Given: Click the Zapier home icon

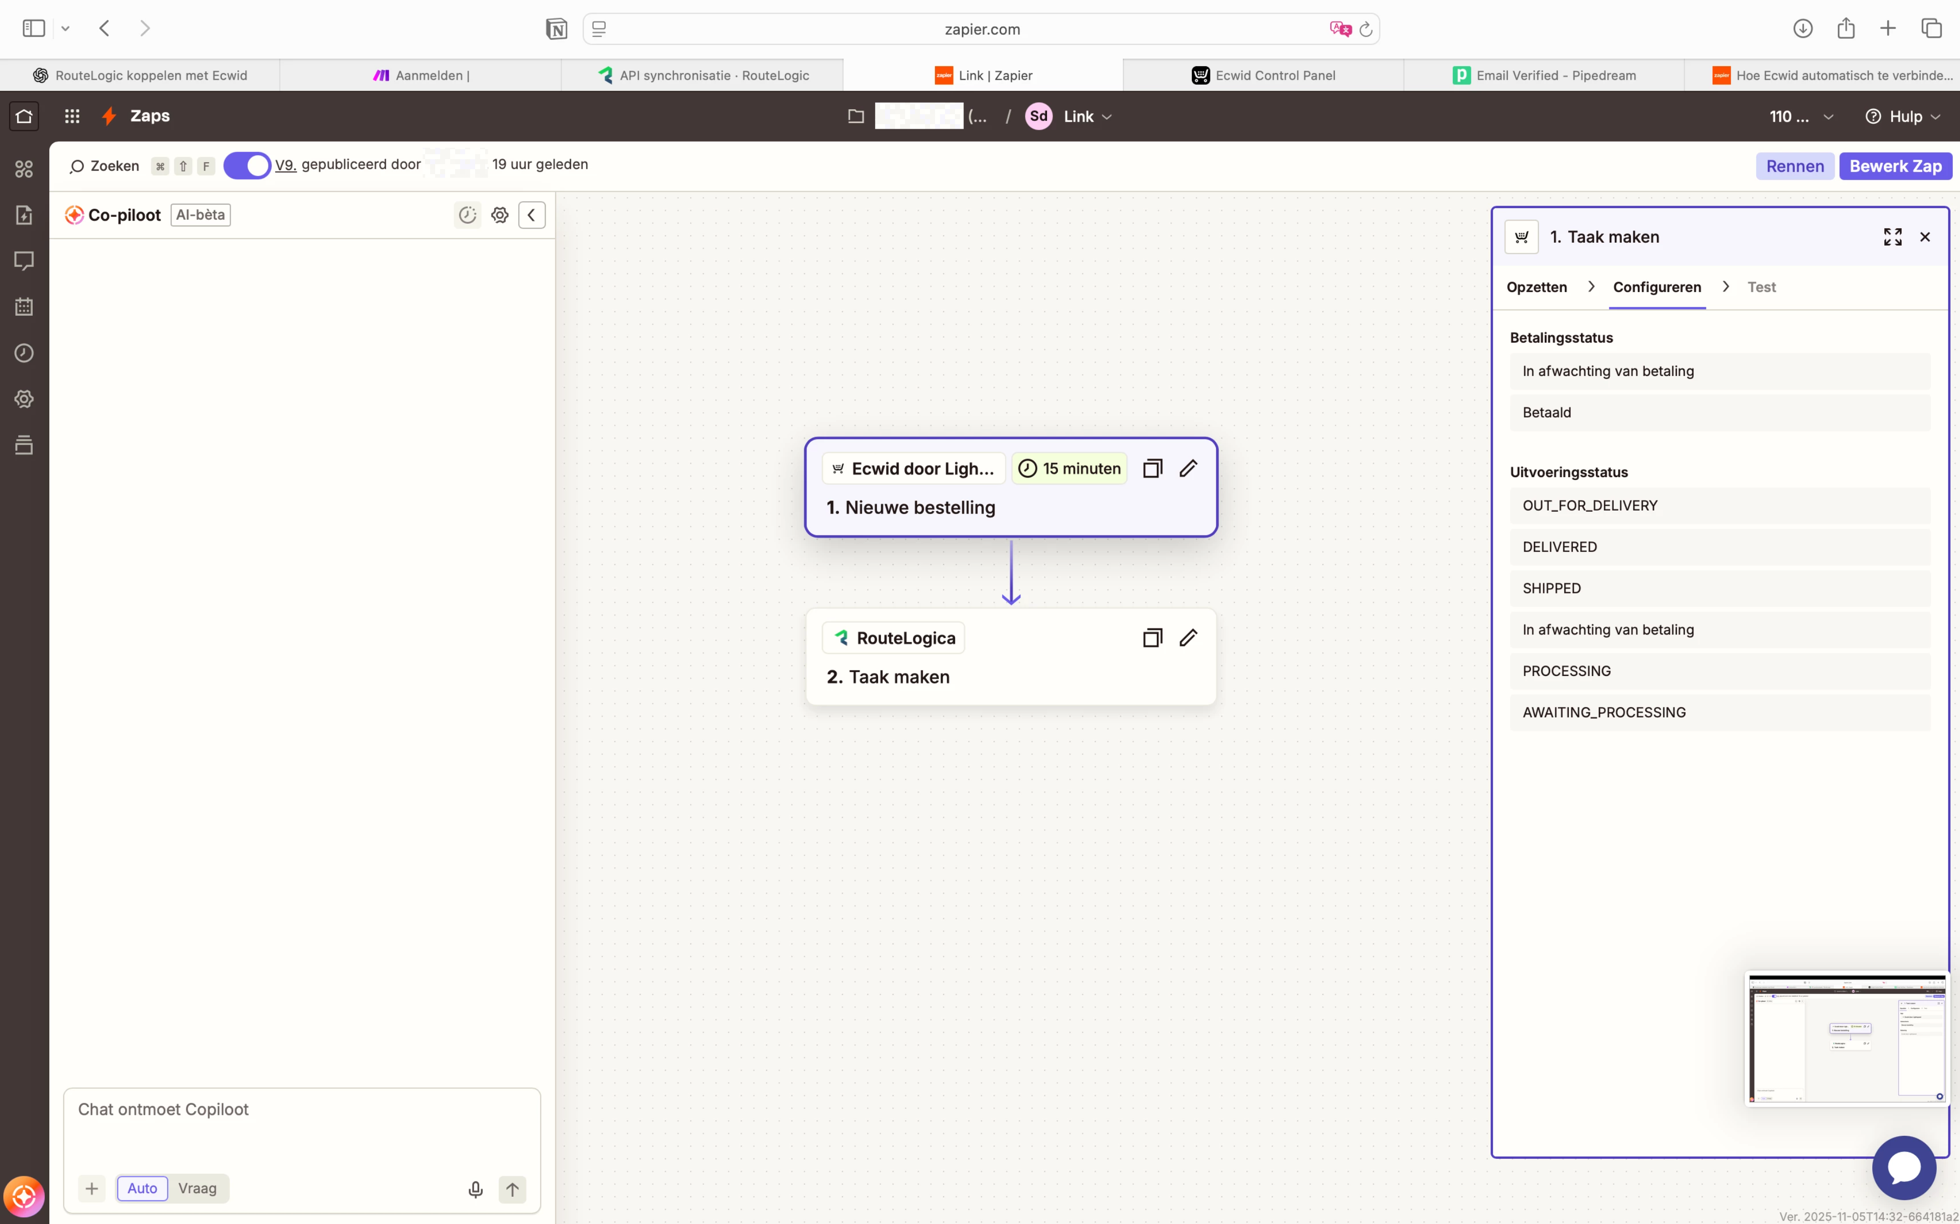Looking at the screenshot, I should pos(24,116).
